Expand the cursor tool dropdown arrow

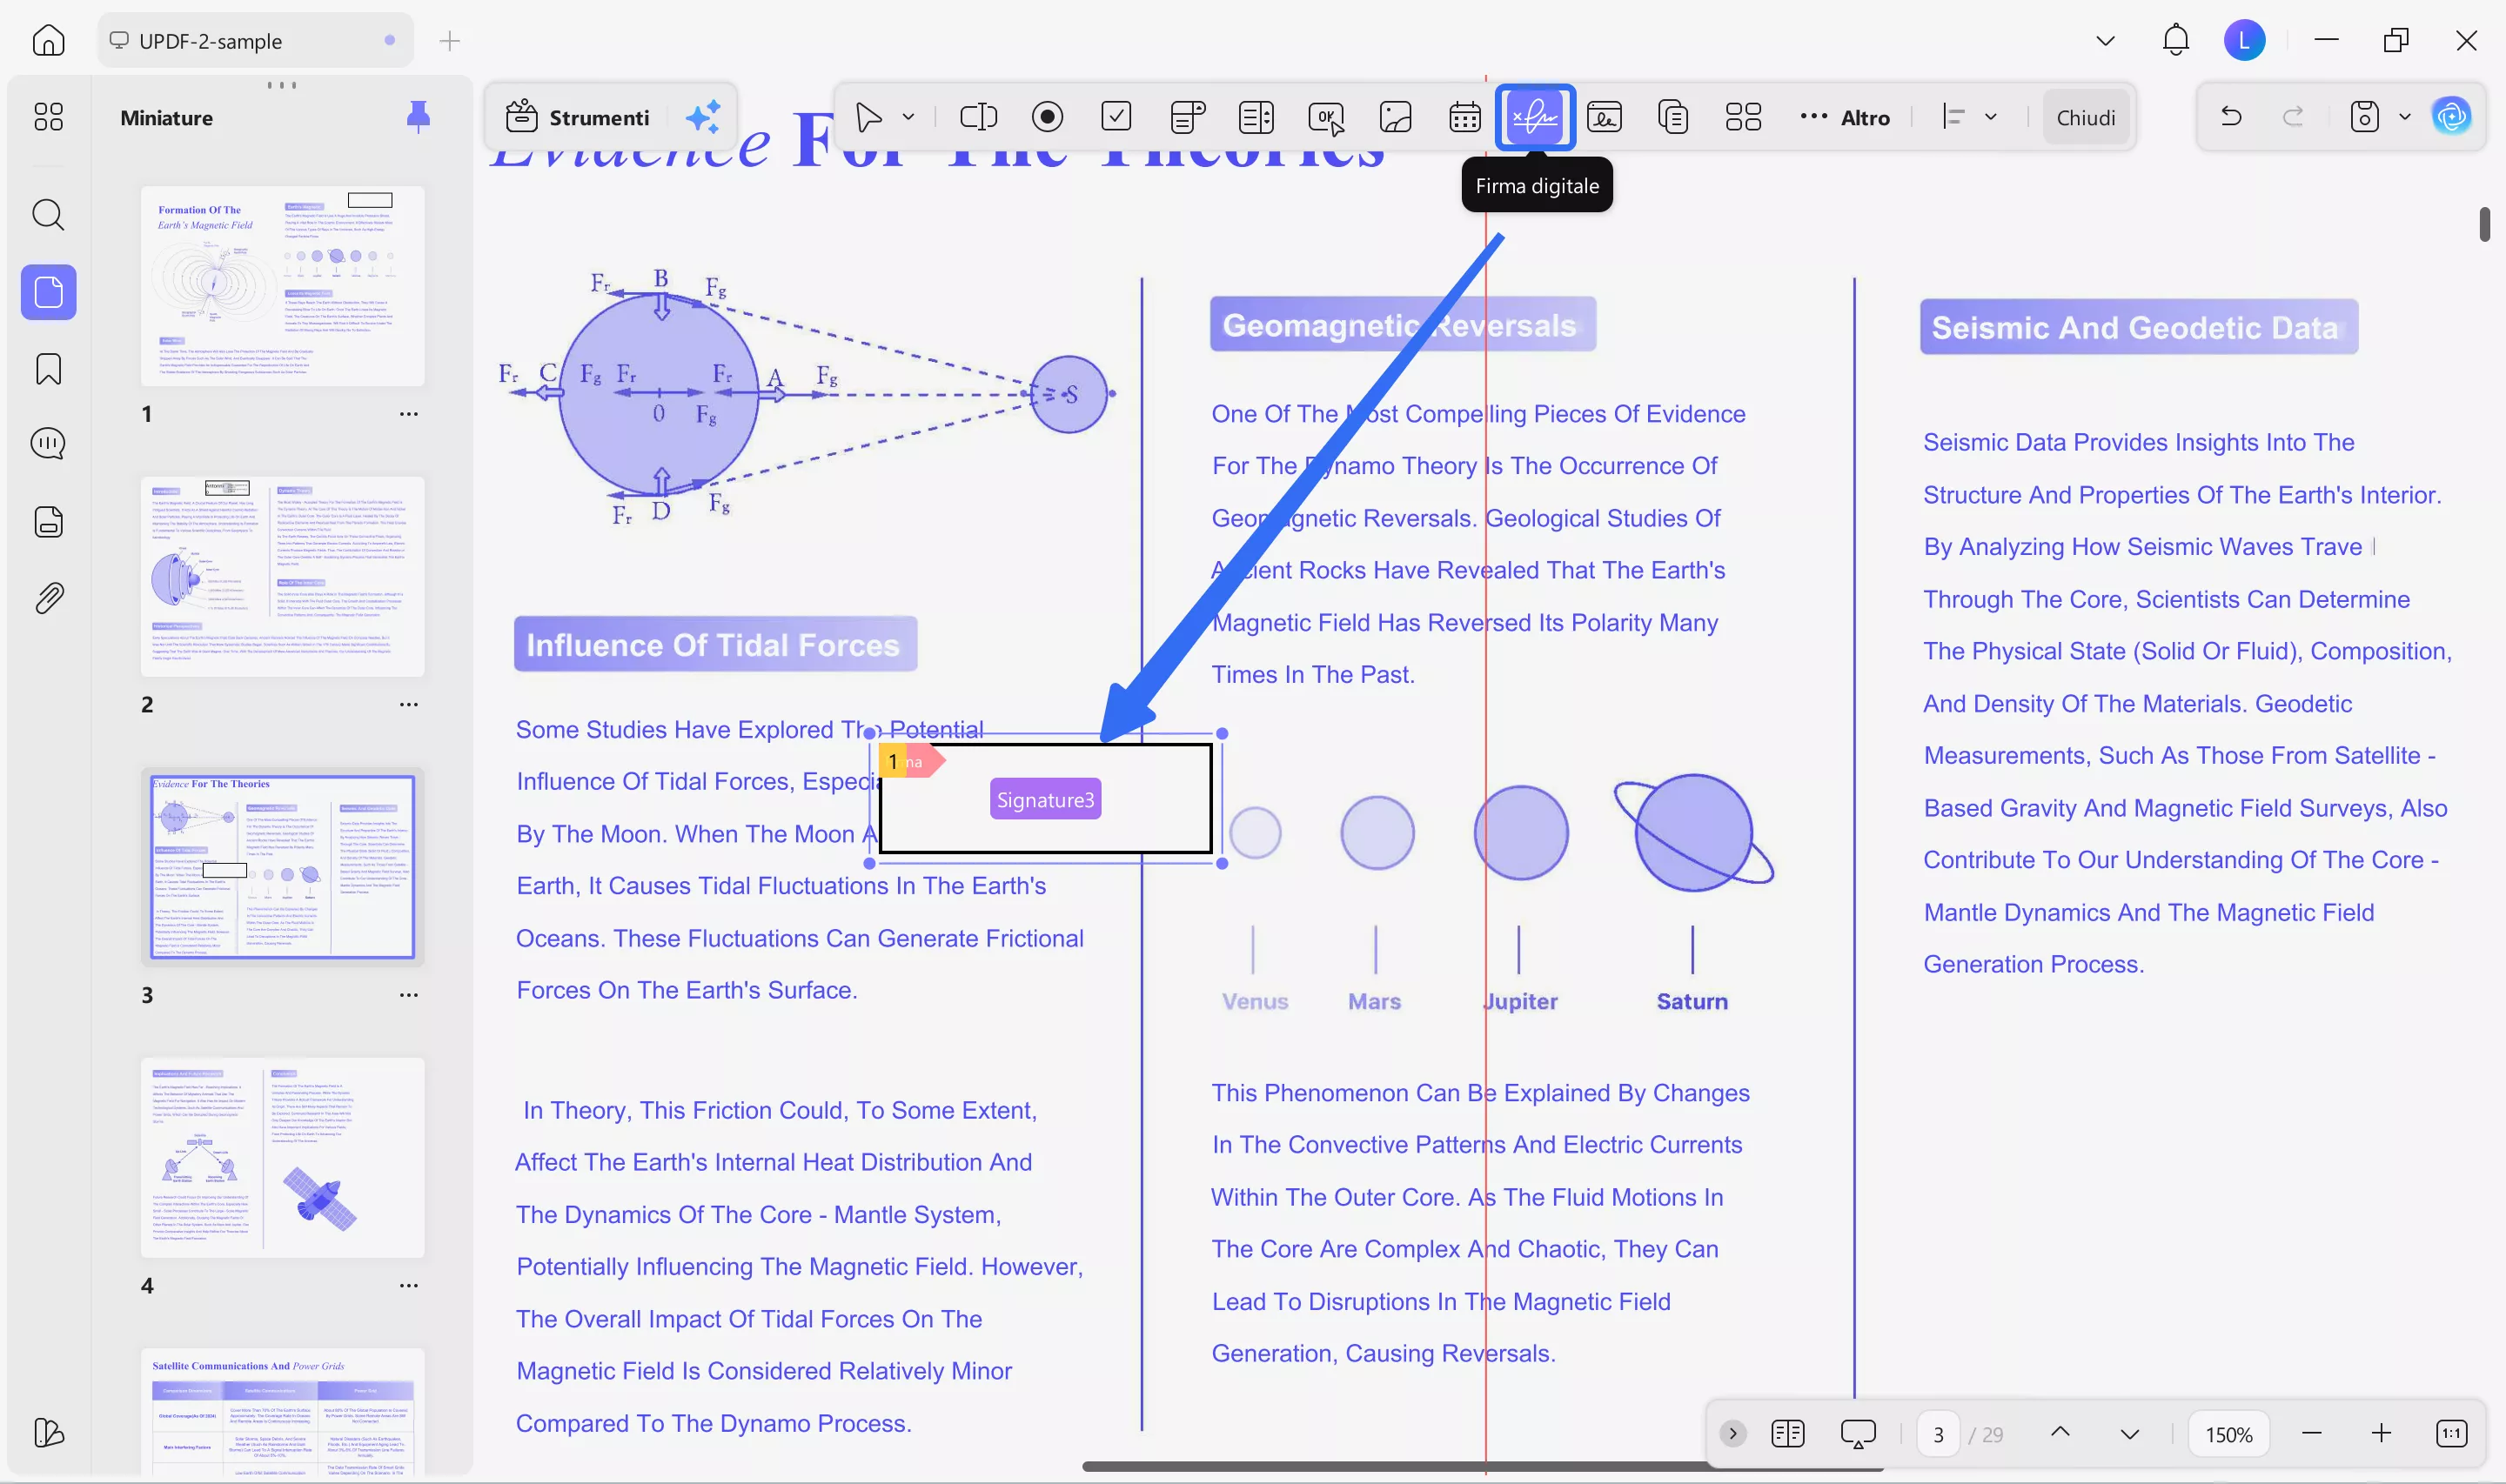[x=908, y=117]
